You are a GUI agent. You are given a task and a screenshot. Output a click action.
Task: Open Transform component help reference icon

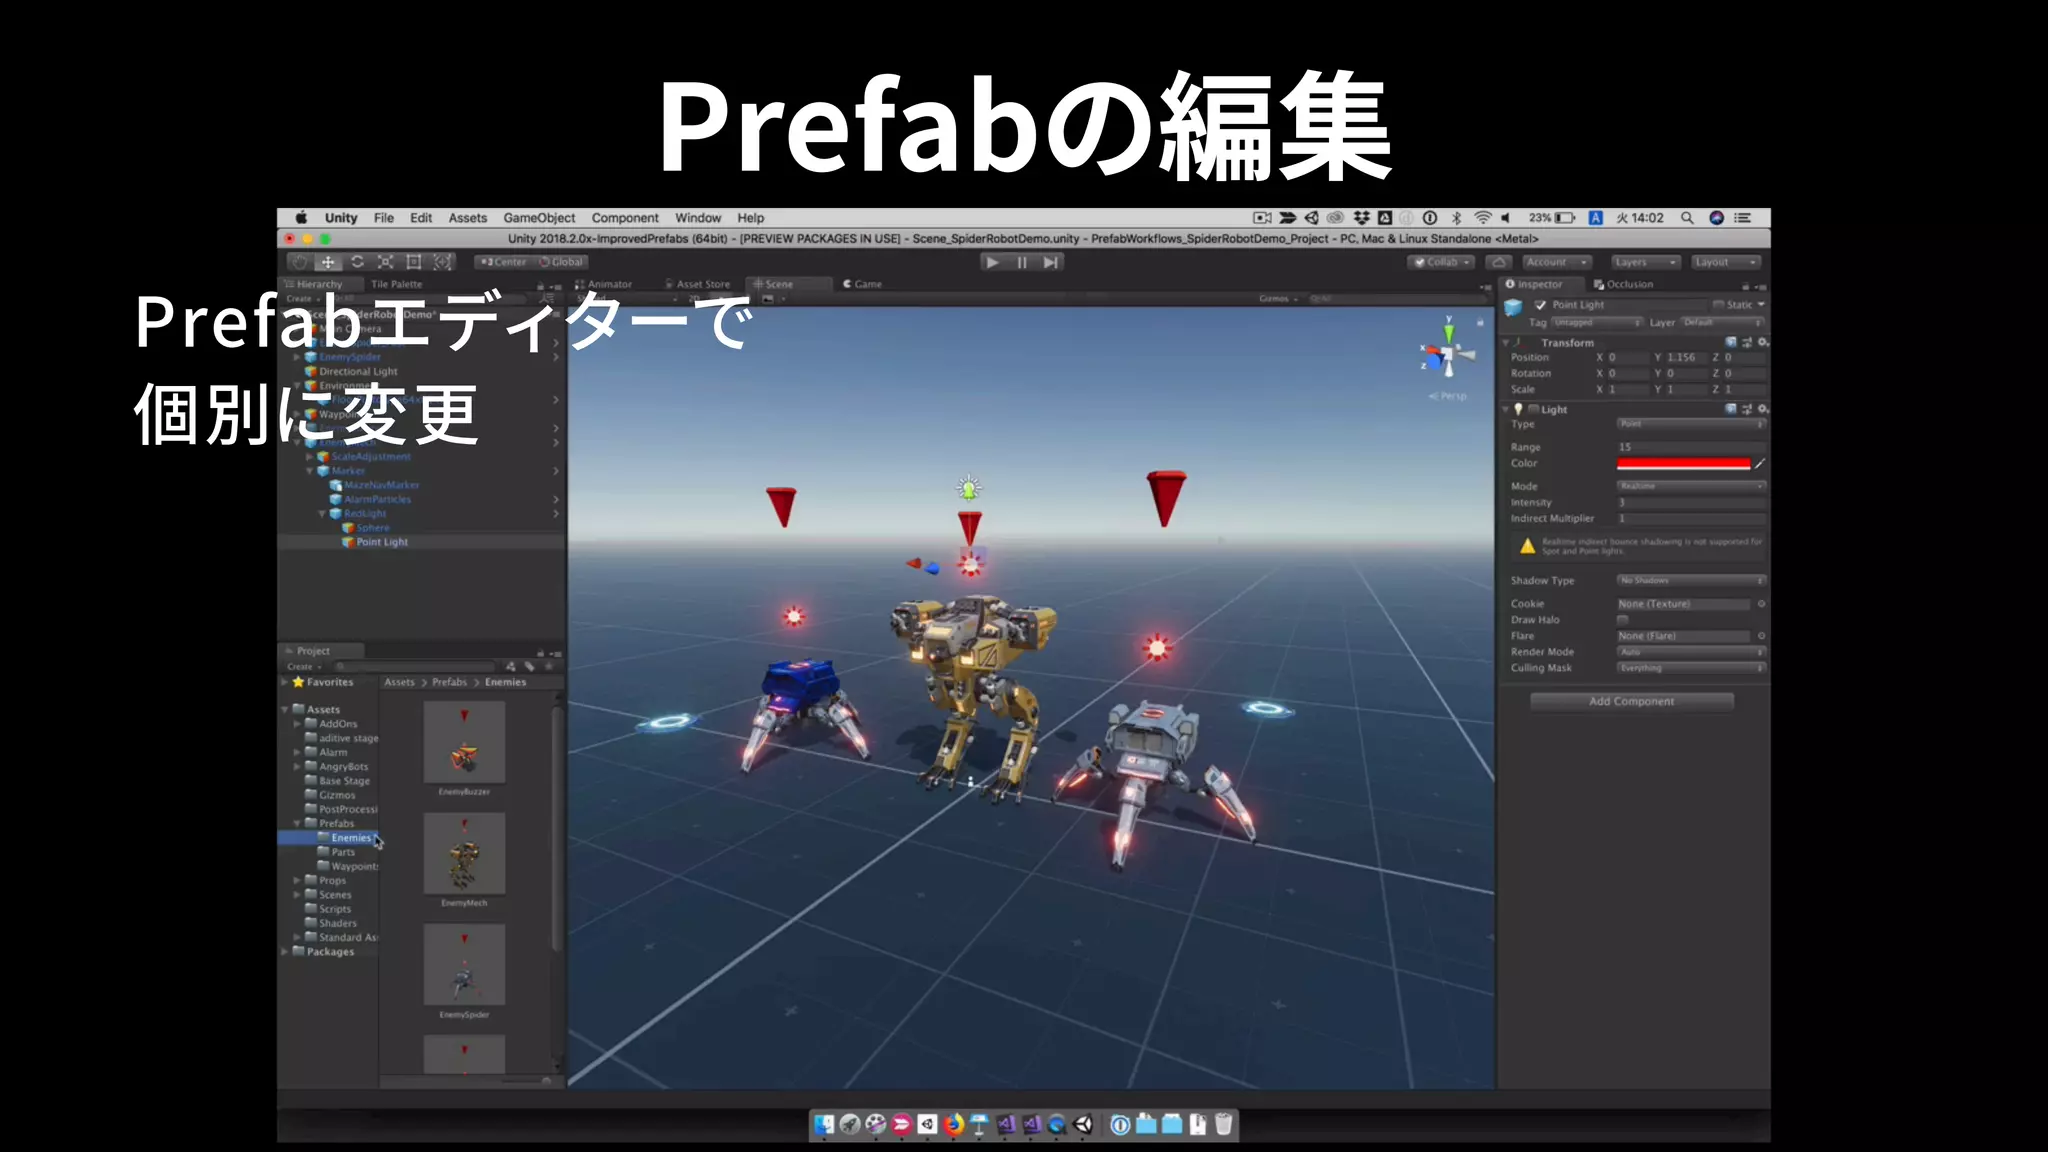click(1731, 342)
